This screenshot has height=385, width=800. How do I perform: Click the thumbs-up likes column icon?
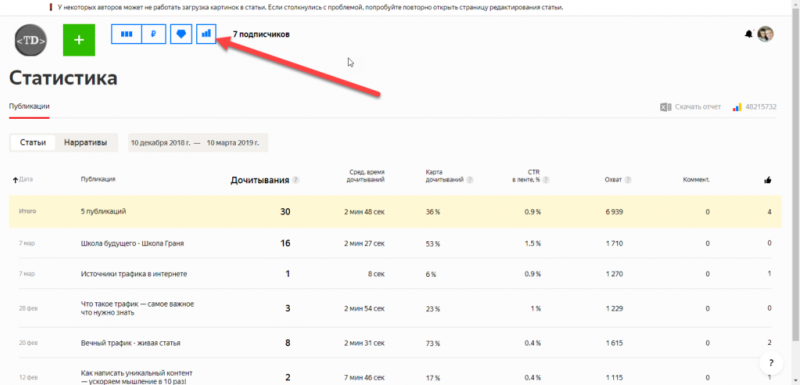click(x=768, y=179)
